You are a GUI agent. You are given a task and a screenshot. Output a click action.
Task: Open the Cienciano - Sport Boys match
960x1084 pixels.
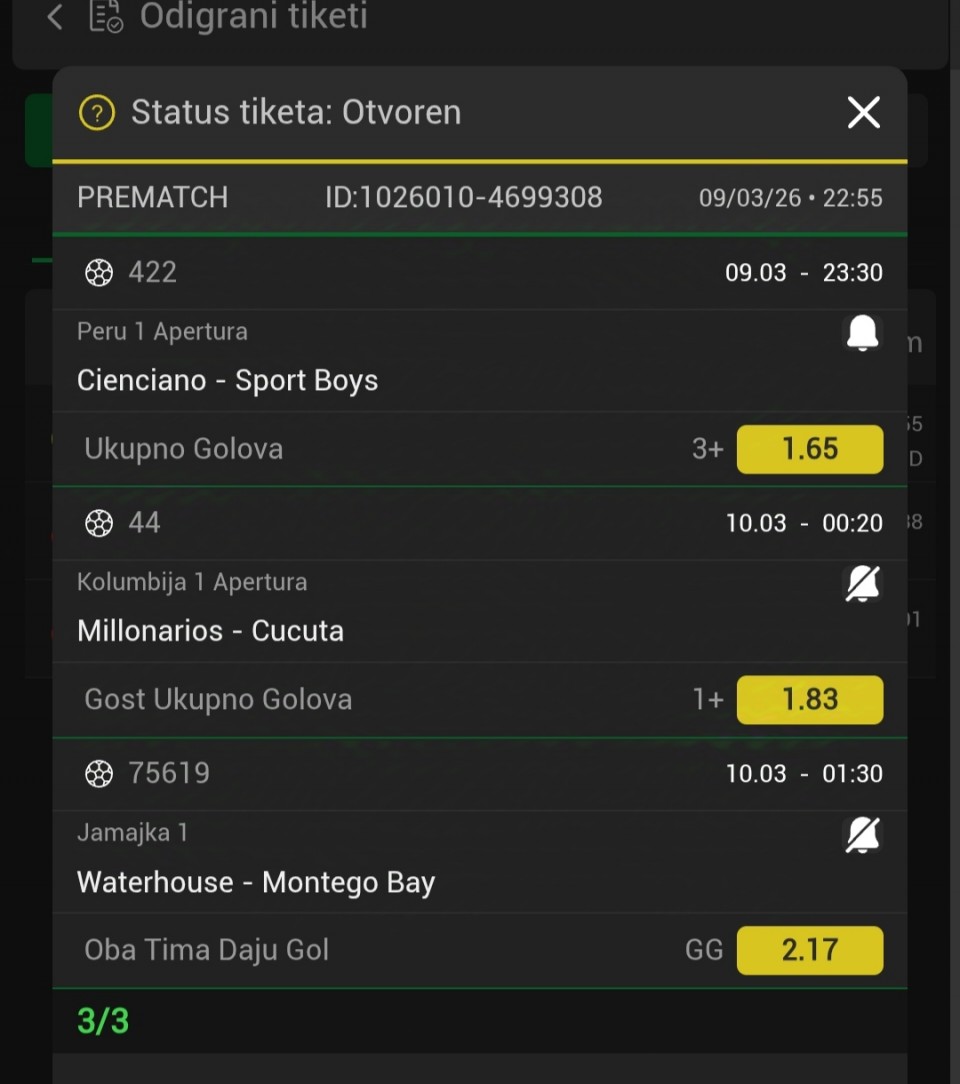[x=228, y=380]
